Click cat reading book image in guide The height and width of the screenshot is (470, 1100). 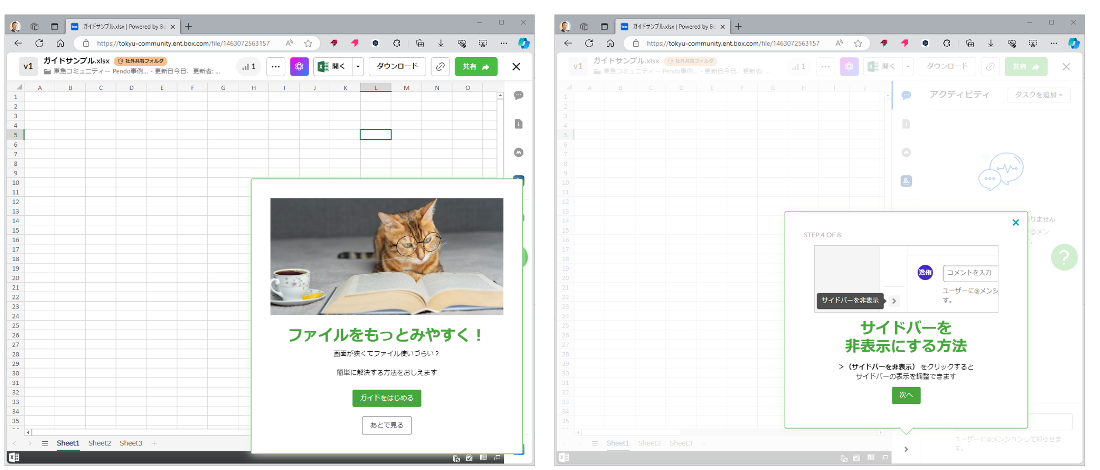click(x=387, y=256)
